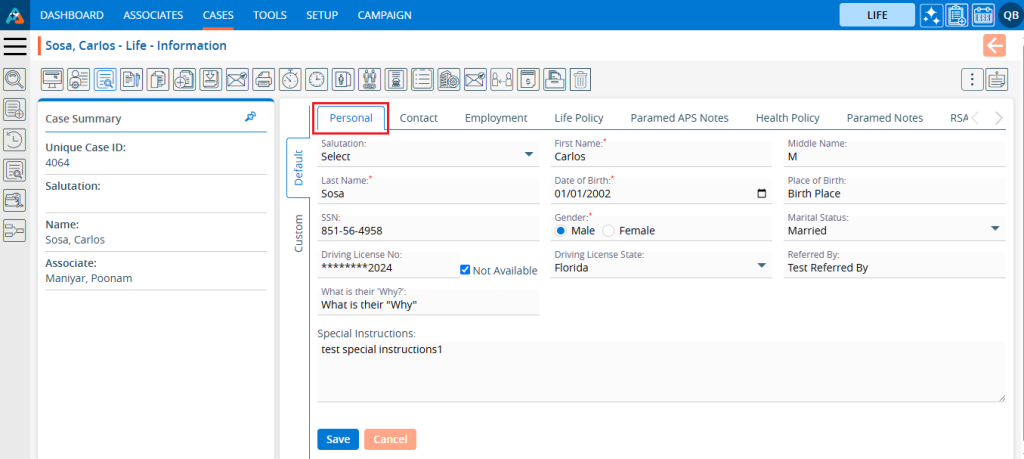Open the hamburger menu icon

click(x=15, y=46)
